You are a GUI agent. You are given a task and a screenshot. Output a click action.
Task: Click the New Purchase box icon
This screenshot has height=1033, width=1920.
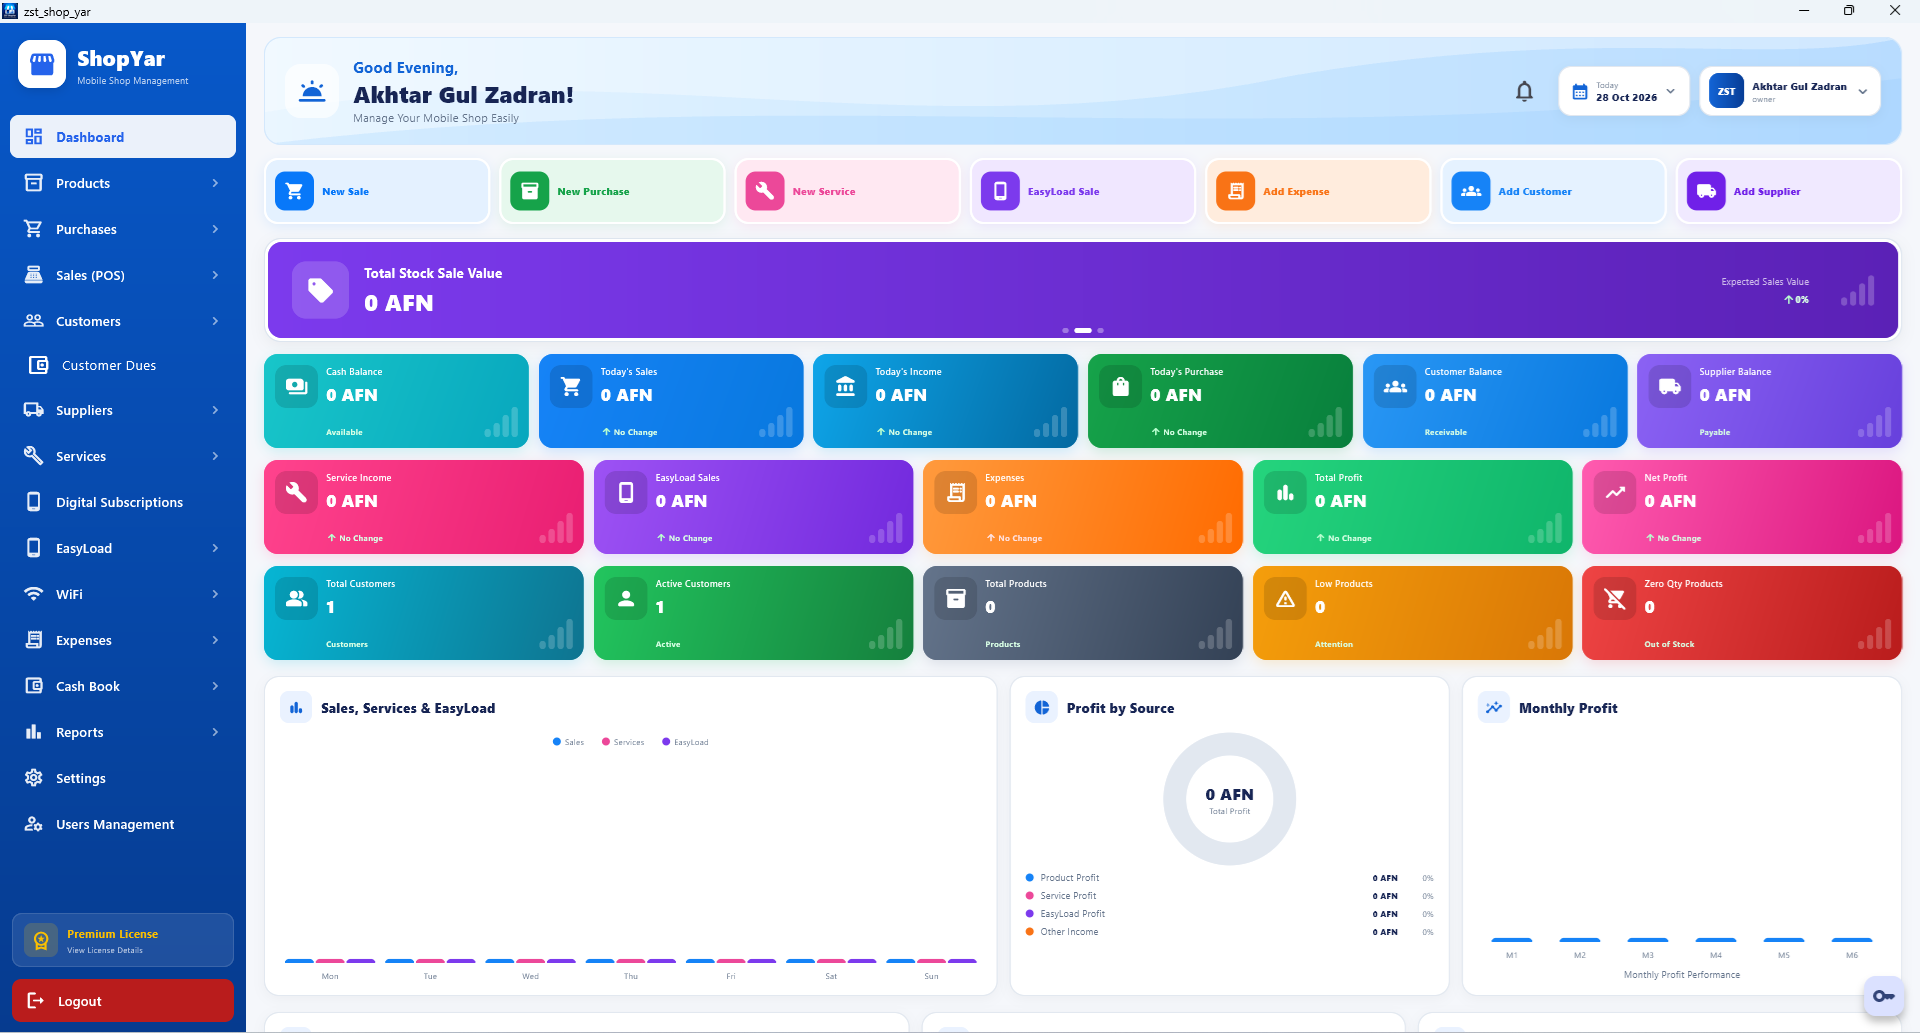[530, 191]
